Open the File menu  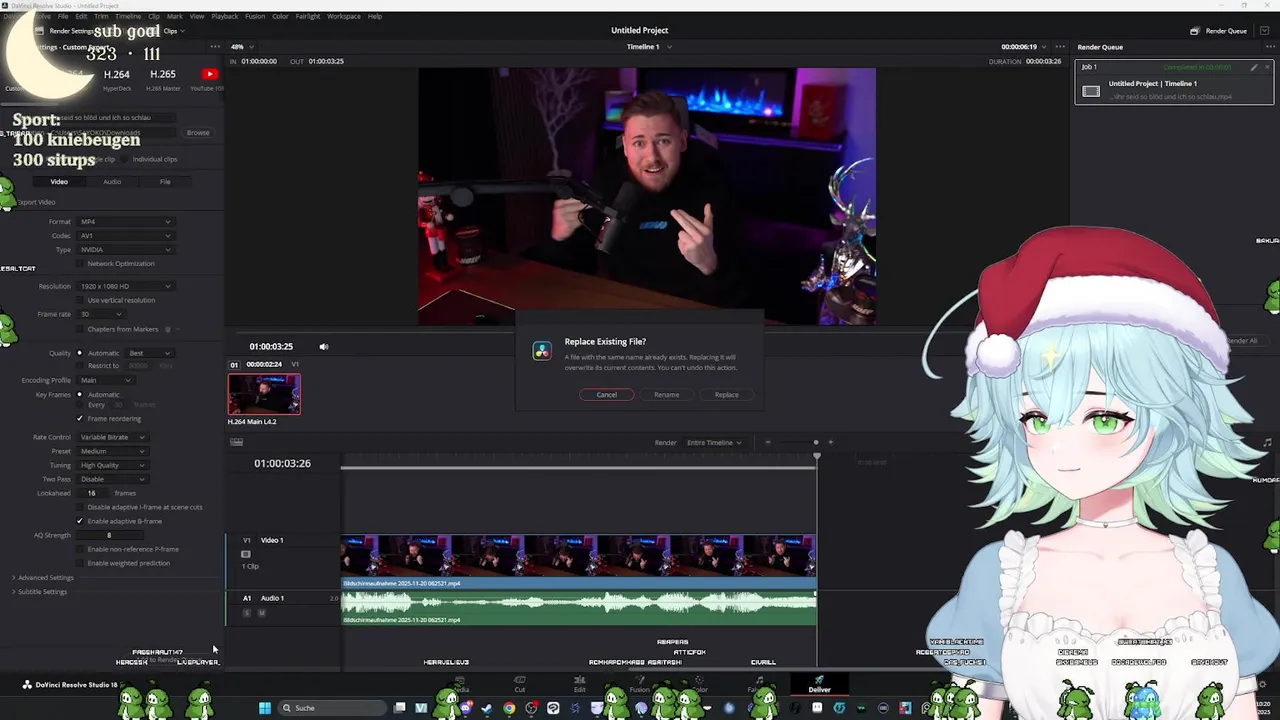[64, 17]
